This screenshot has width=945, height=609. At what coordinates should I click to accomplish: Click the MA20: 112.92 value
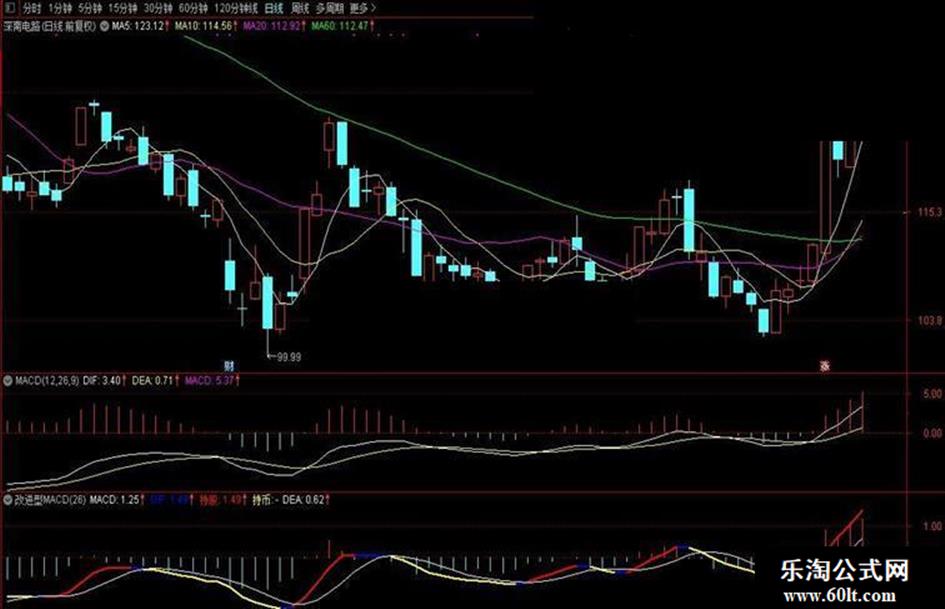[271, 27]
